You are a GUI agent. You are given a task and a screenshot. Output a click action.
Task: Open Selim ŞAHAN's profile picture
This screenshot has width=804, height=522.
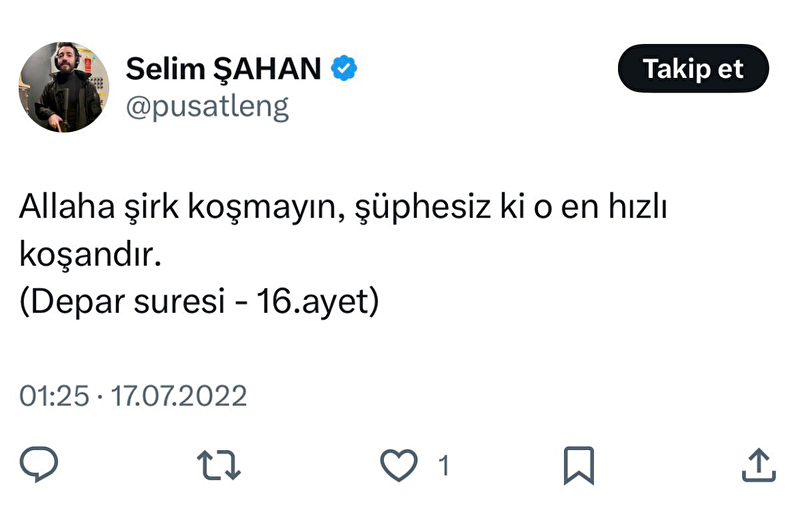click(x=64, y=87)
